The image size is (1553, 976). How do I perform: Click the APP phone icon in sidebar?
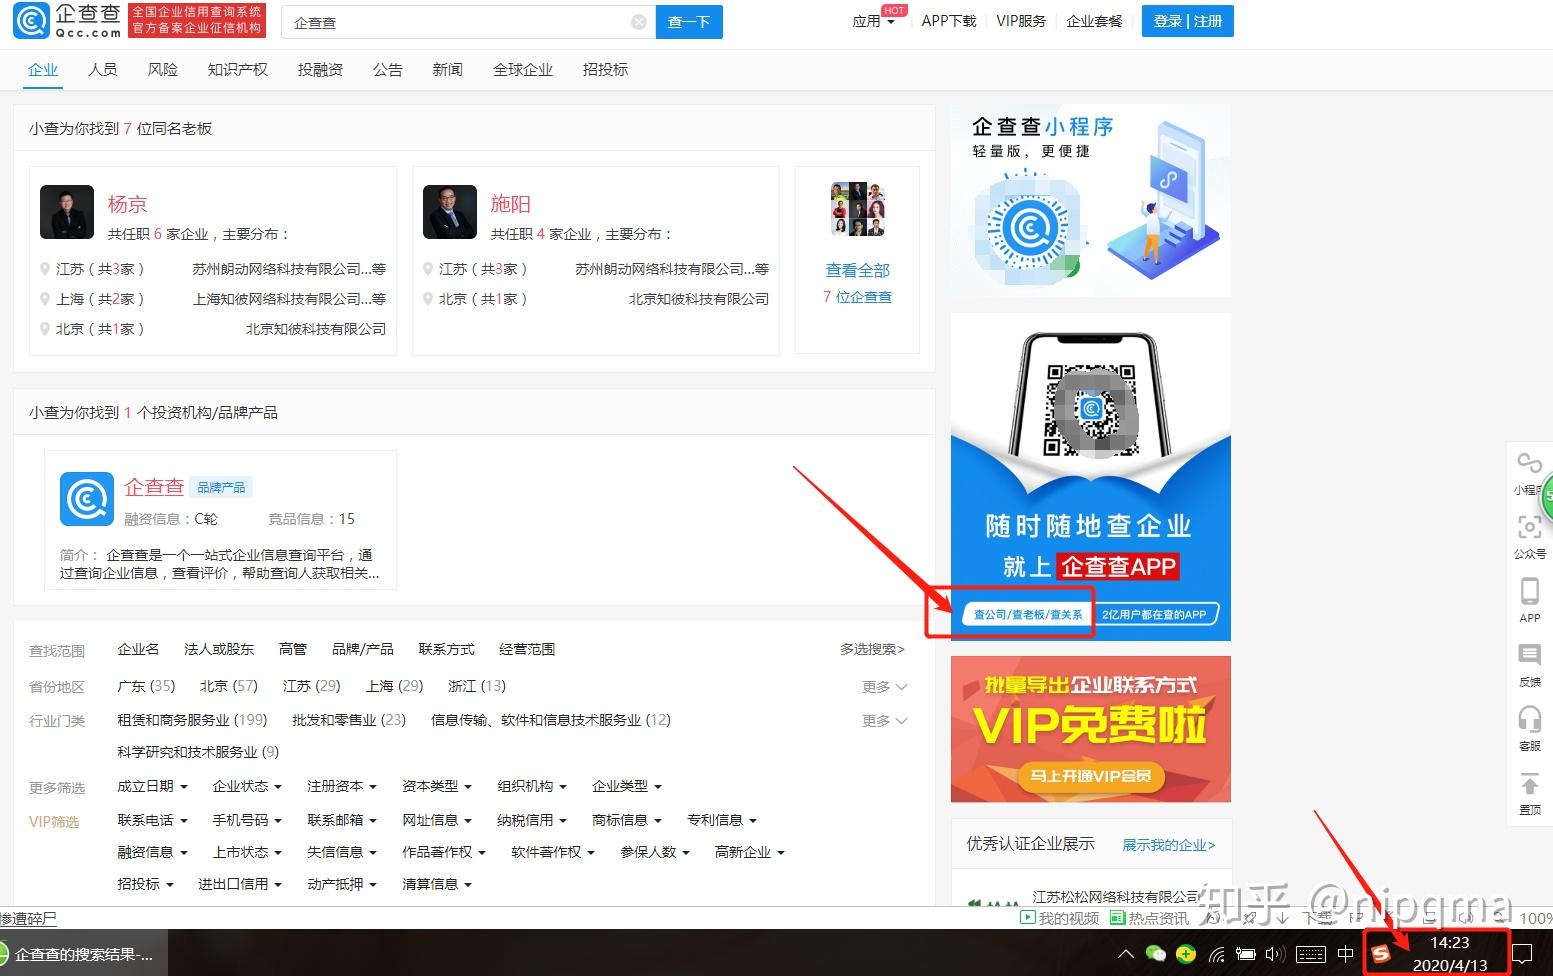[1529, 591]
